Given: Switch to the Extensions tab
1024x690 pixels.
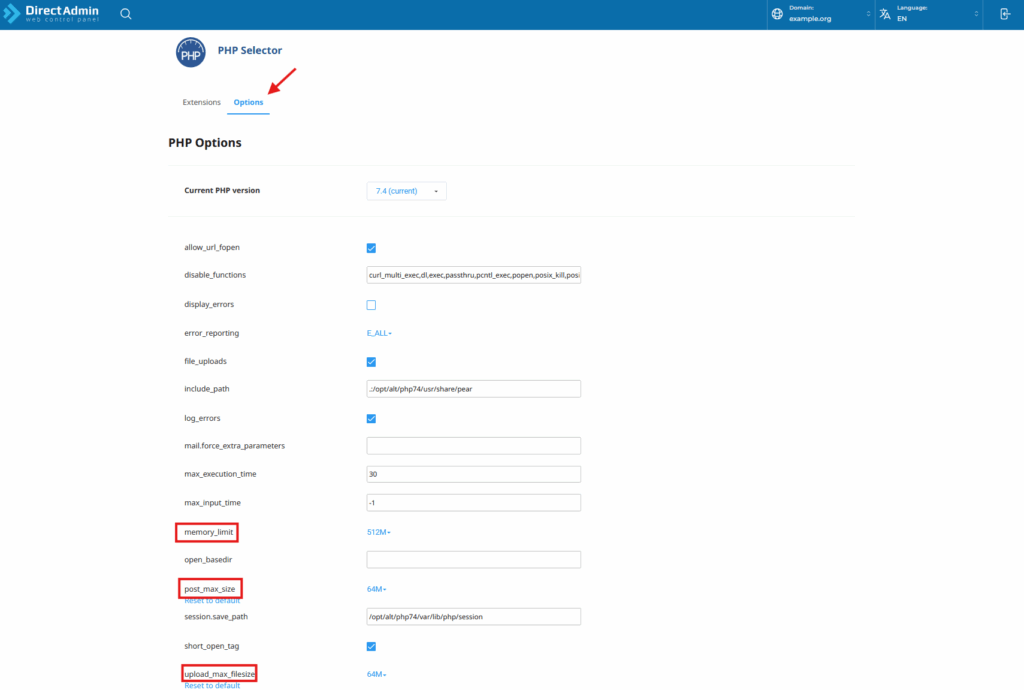Looking at the screenshot, I should point(201,101).
